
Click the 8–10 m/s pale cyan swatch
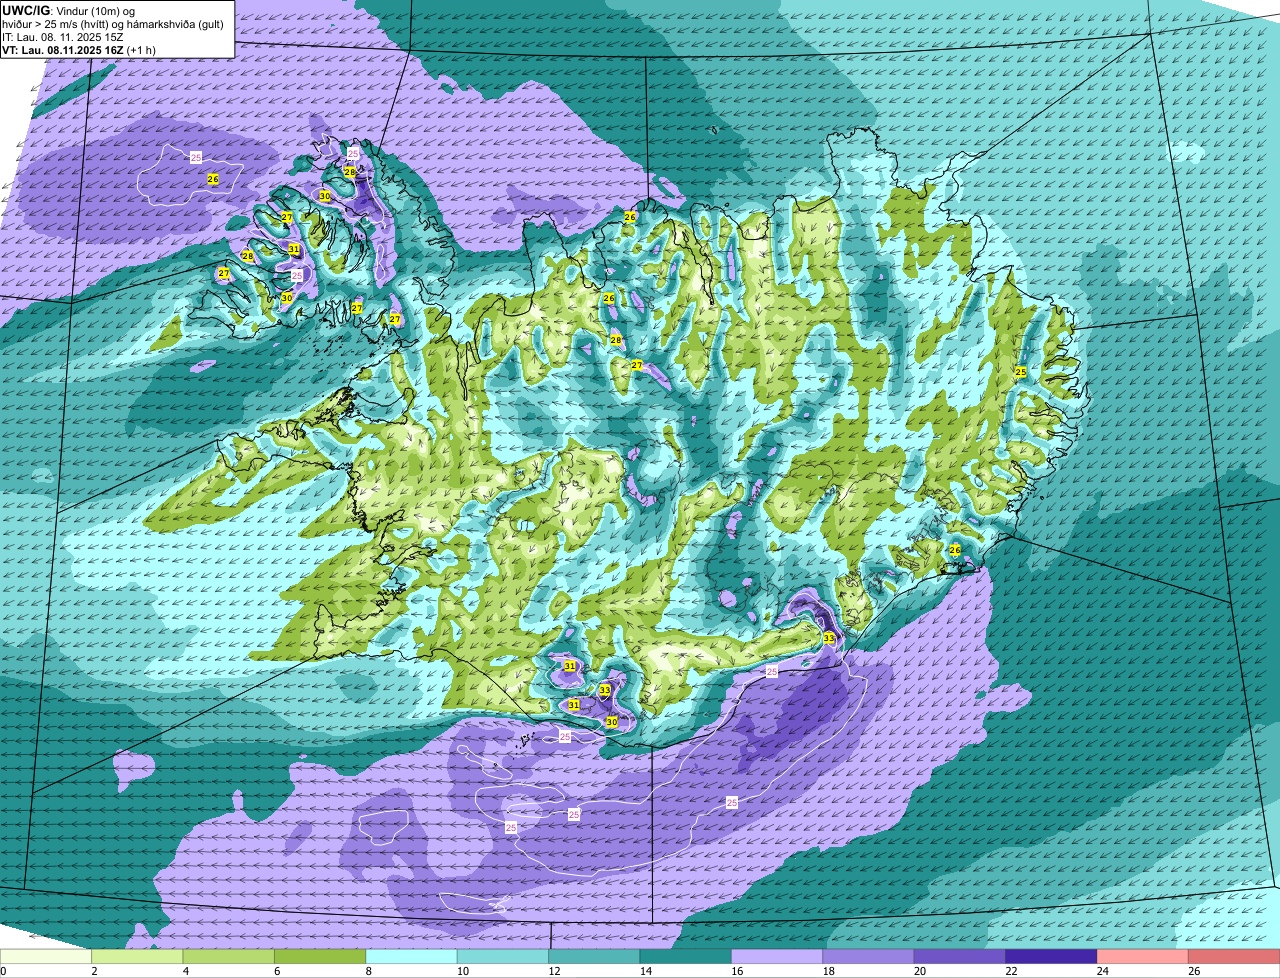pyautogui.click(x=412, y=957)
